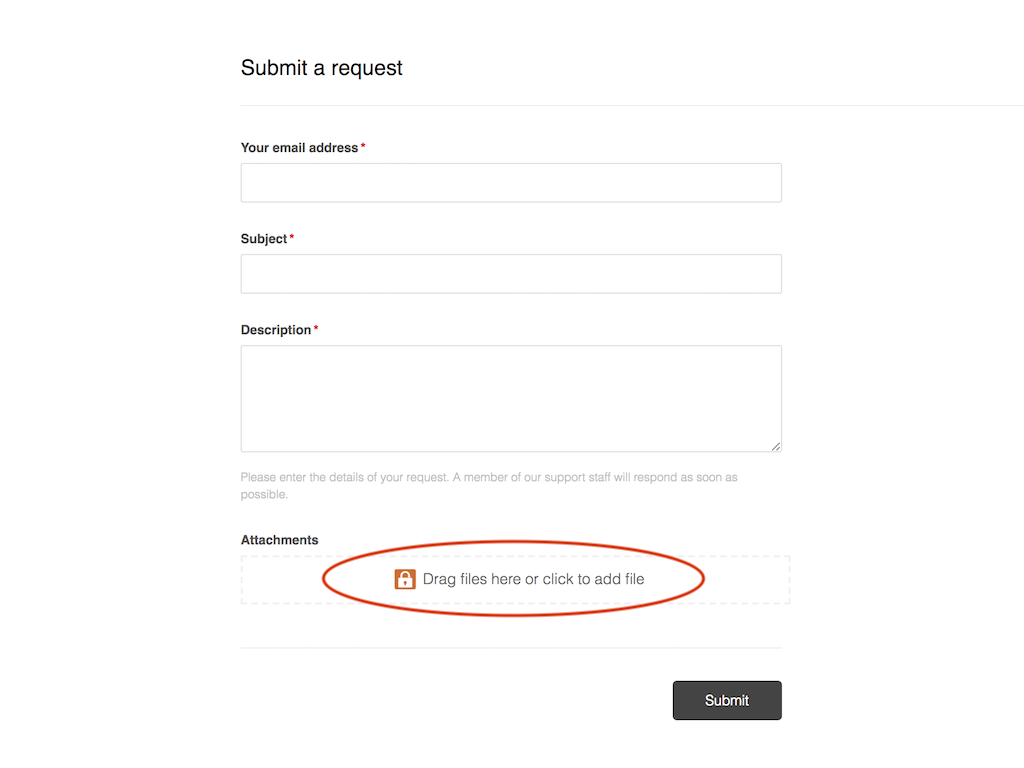Click the orange lock icon in Attachments

[405, 579]
